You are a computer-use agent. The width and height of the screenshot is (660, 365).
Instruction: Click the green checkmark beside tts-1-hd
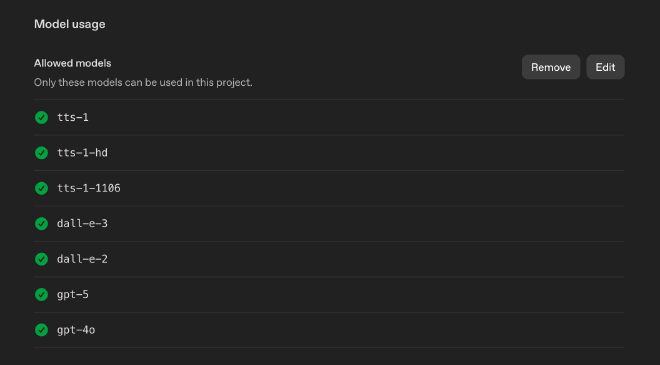click(41, 153)
